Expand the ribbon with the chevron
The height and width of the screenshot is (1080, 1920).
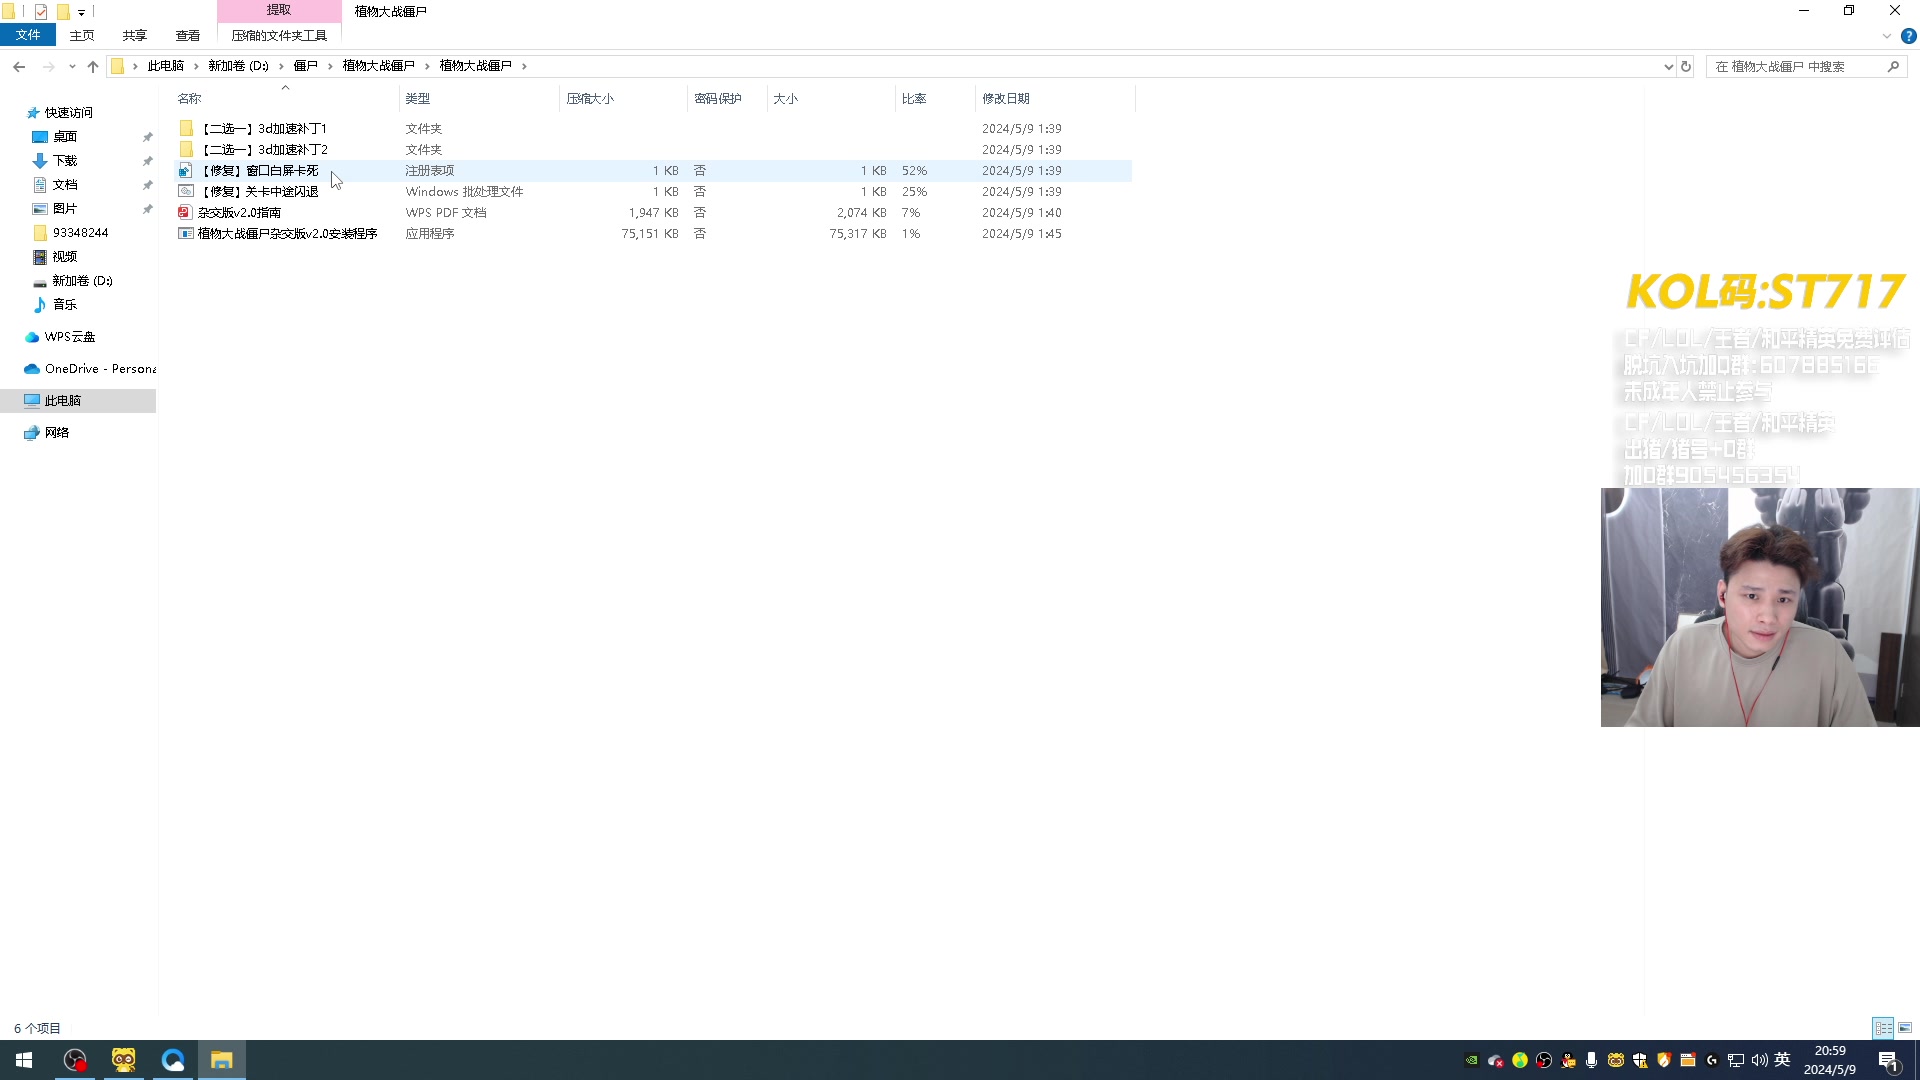[x=1886, y=36]
